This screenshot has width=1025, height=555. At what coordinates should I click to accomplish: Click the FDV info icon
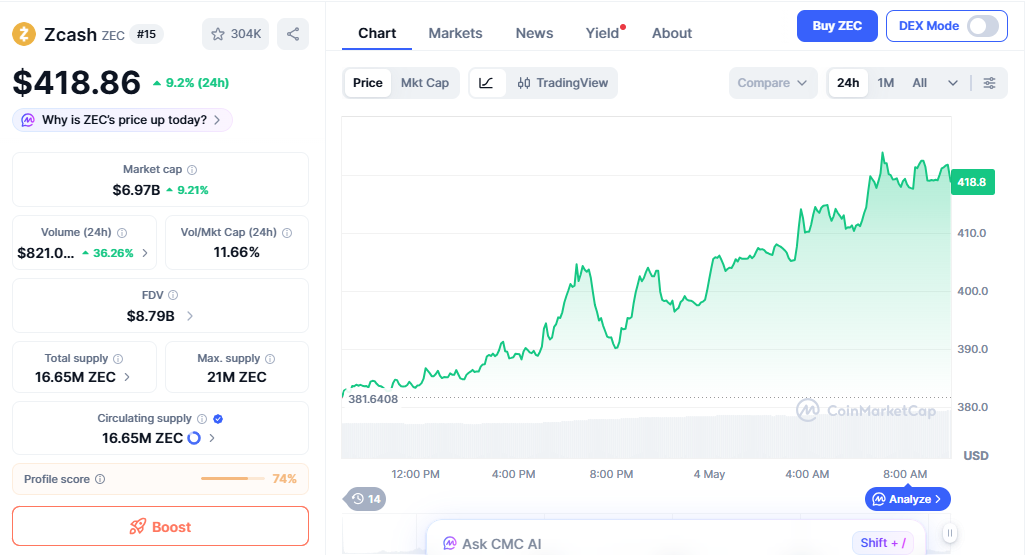point(173,295)
